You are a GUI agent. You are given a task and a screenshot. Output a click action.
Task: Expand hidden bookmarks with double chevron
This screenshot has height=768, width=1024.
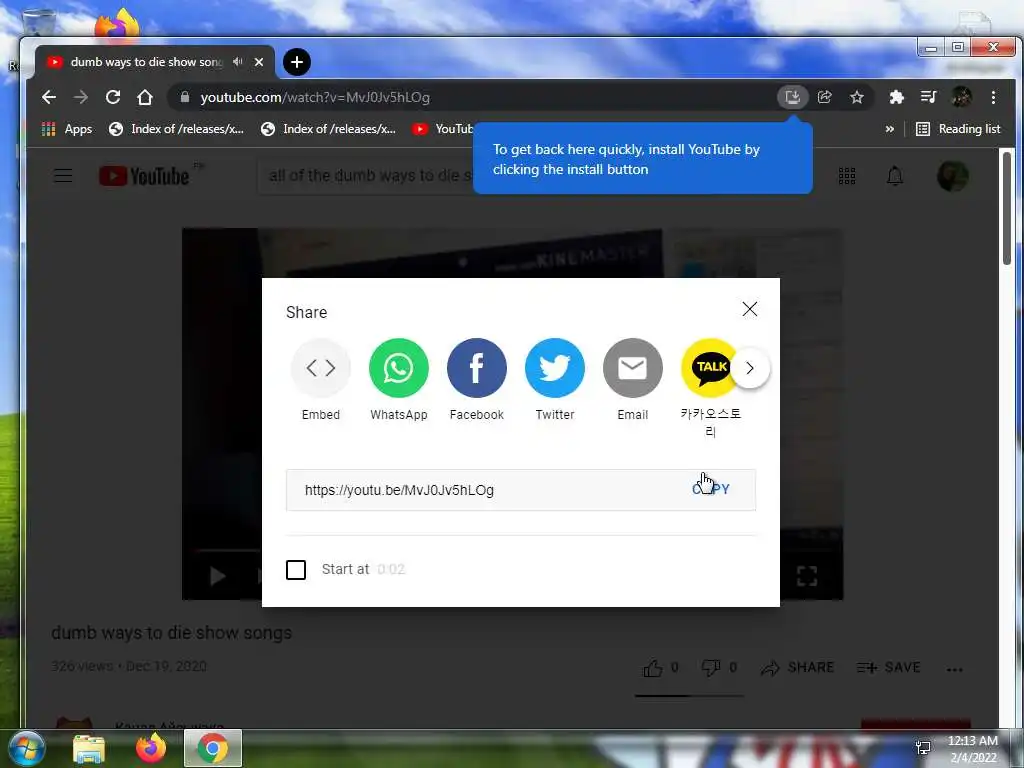click(889, 129)
